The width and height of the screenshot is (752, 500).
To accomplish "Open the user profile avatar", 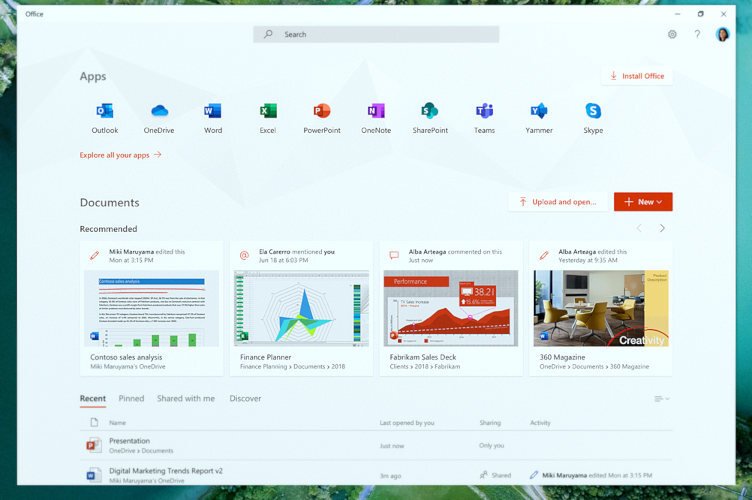I will point(722,34).
